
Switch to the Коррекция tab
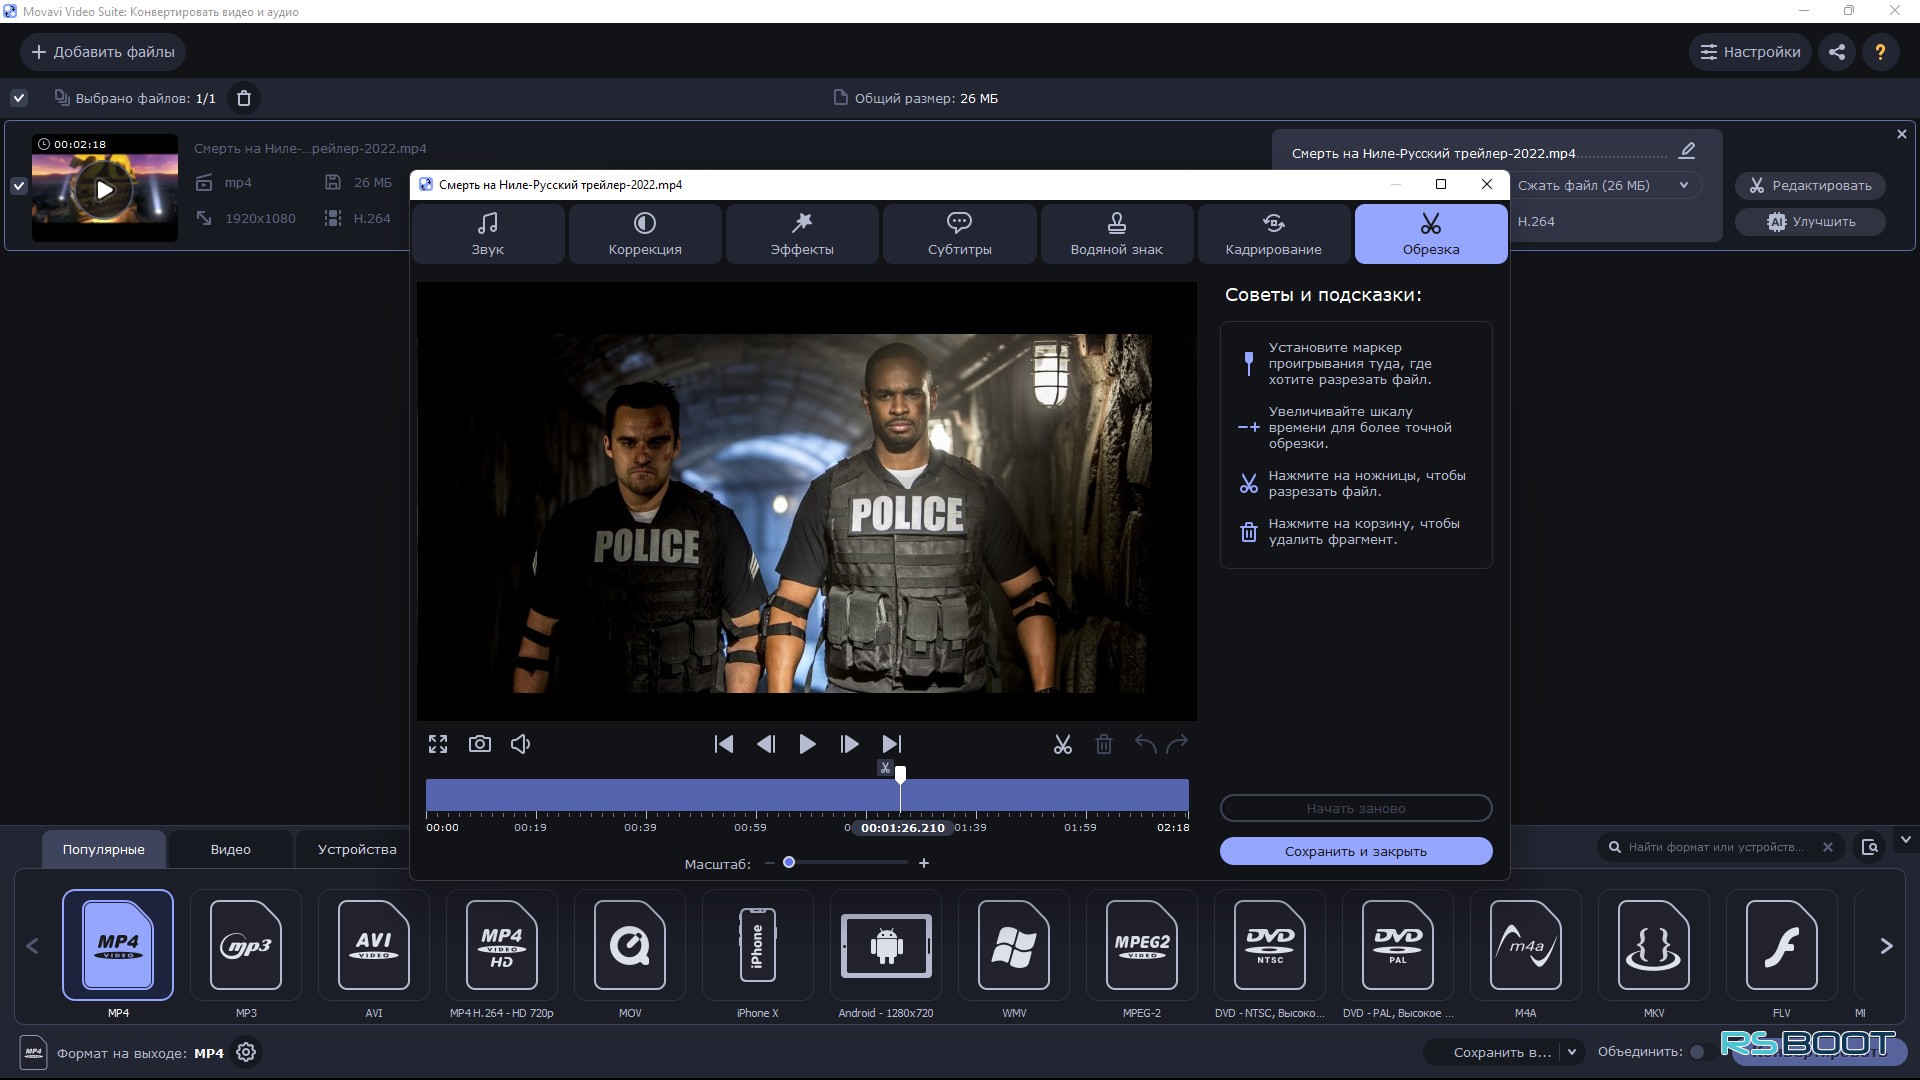pyautogui.click(x=645, y=234)
